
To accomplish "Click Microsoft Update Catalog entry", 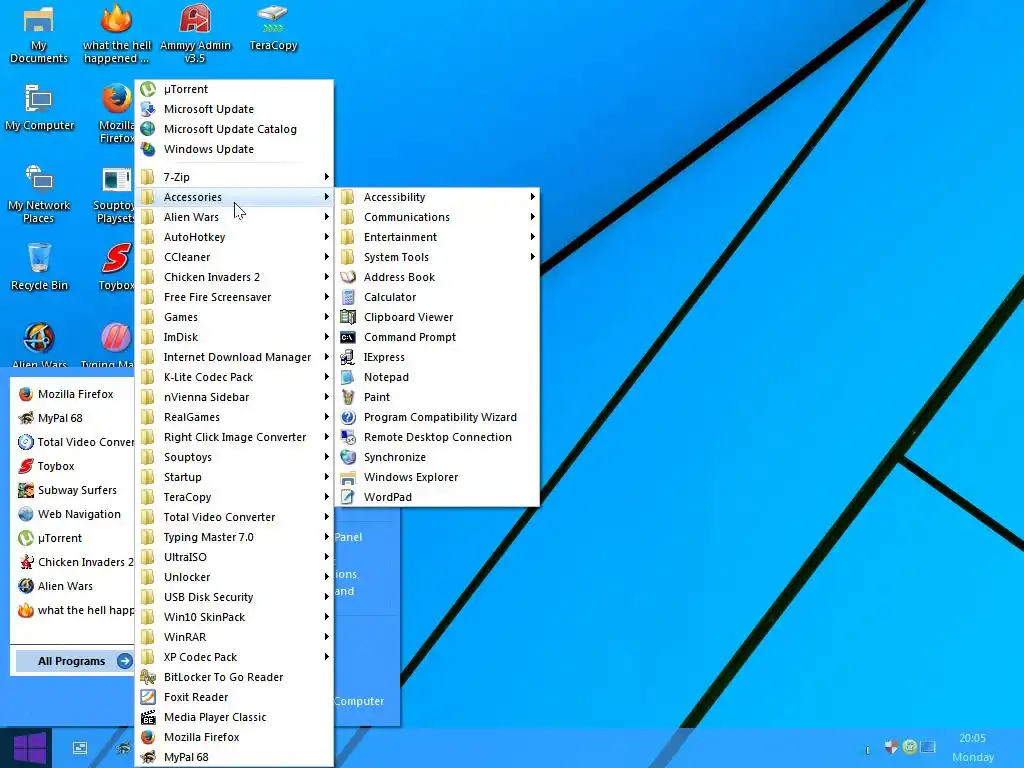I will (234, 129).
